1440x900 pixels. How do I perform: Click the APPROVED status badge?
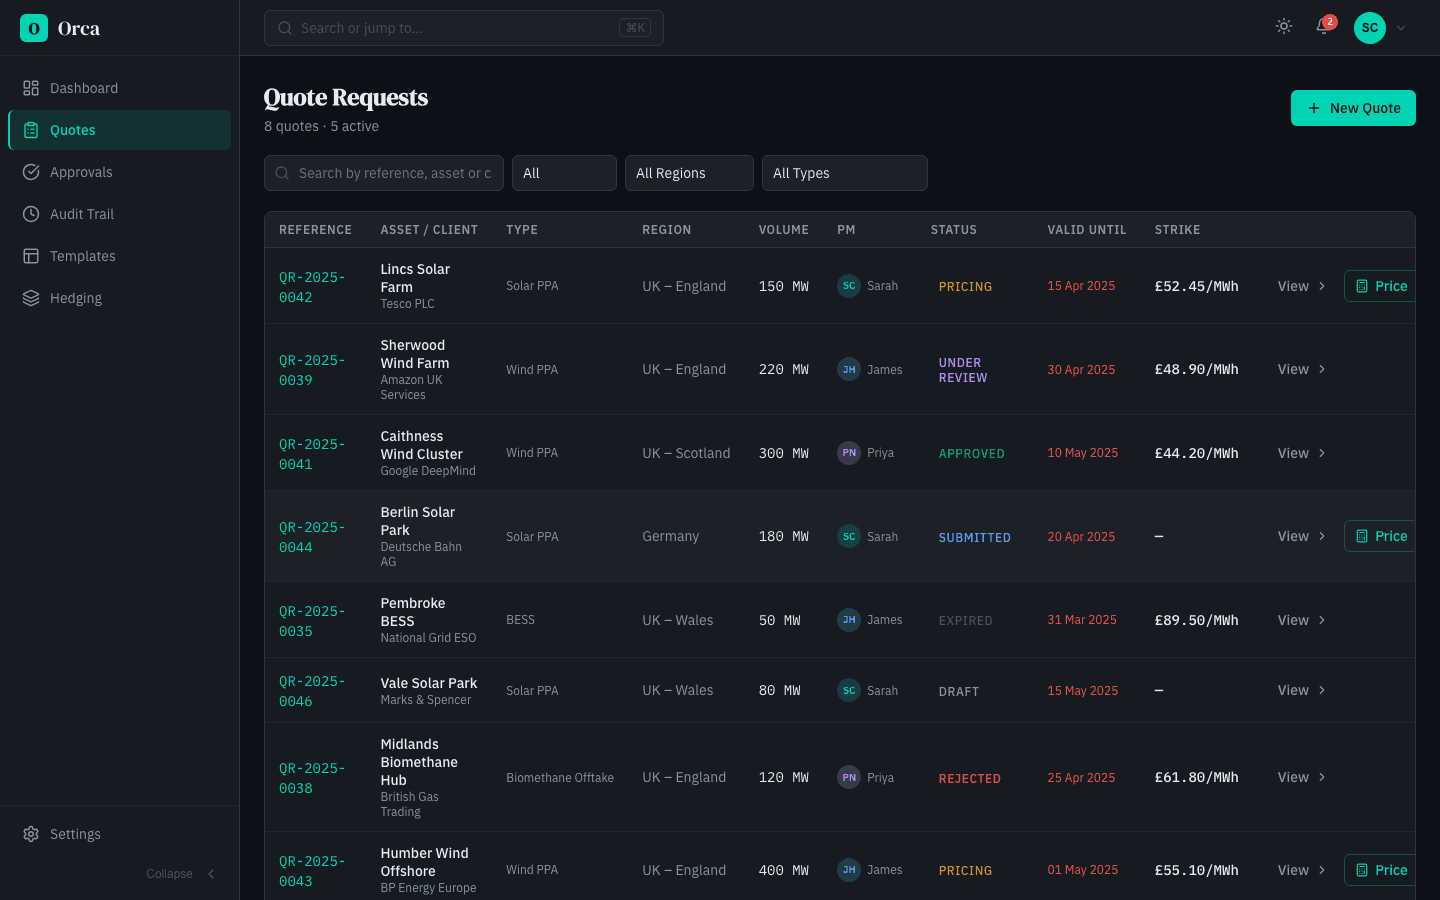pos(971,454)
